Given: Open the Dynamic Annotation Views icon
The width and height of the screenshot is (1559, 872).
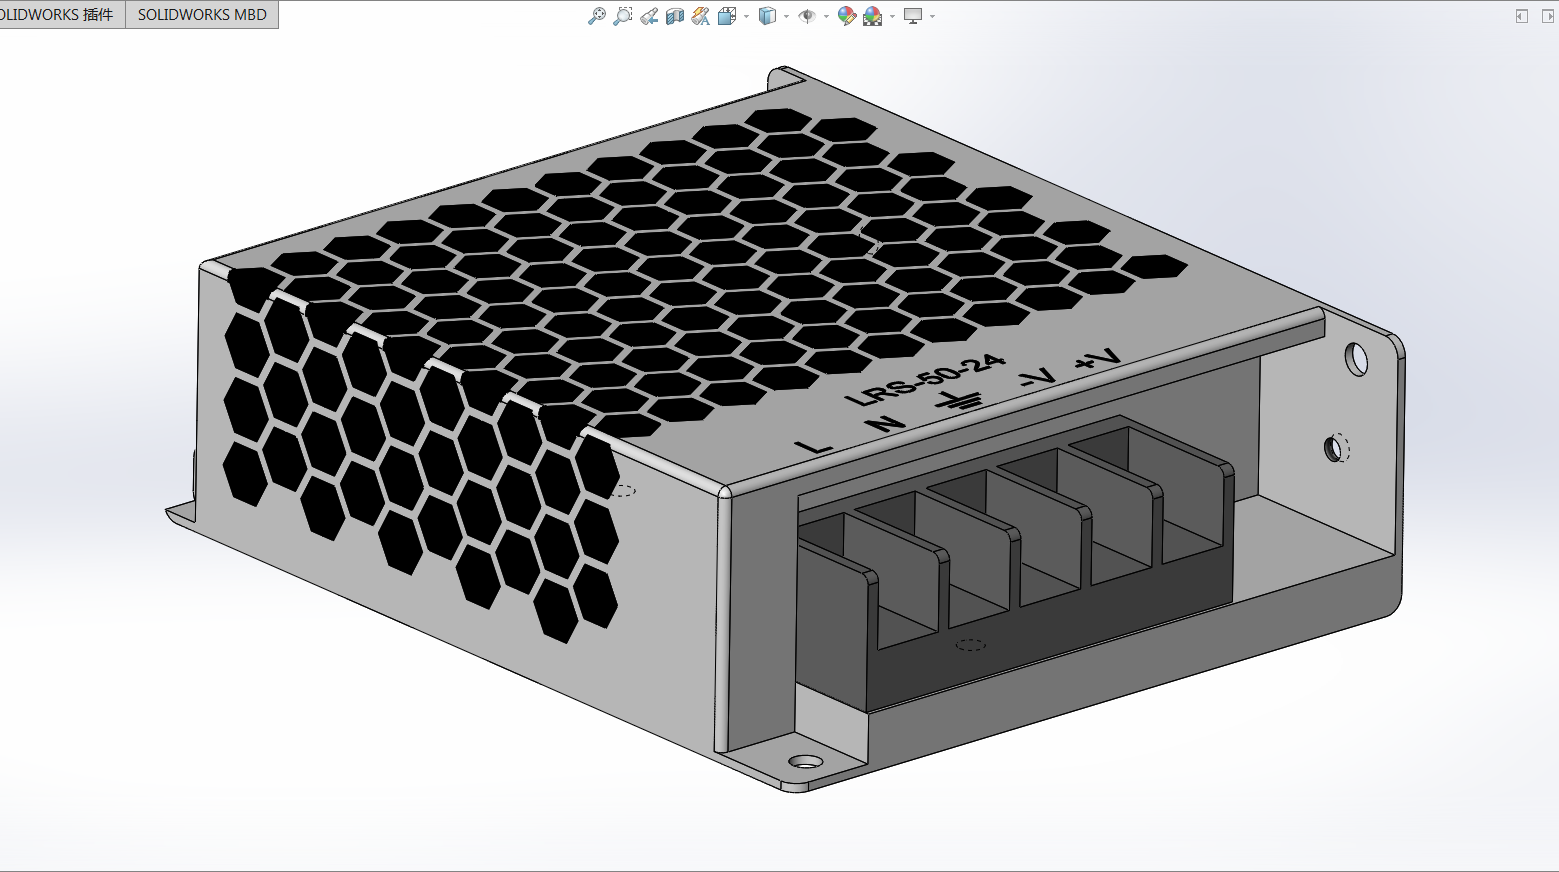Looking at the screenshot, I should (701, 16).
